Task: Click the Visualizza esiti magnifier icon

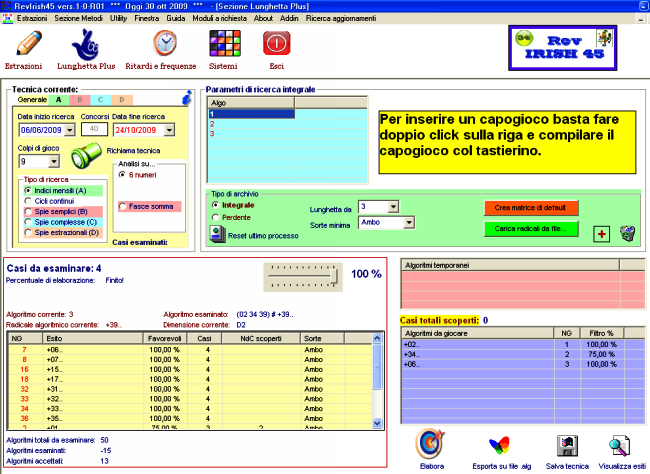Action: coord(619,446)
